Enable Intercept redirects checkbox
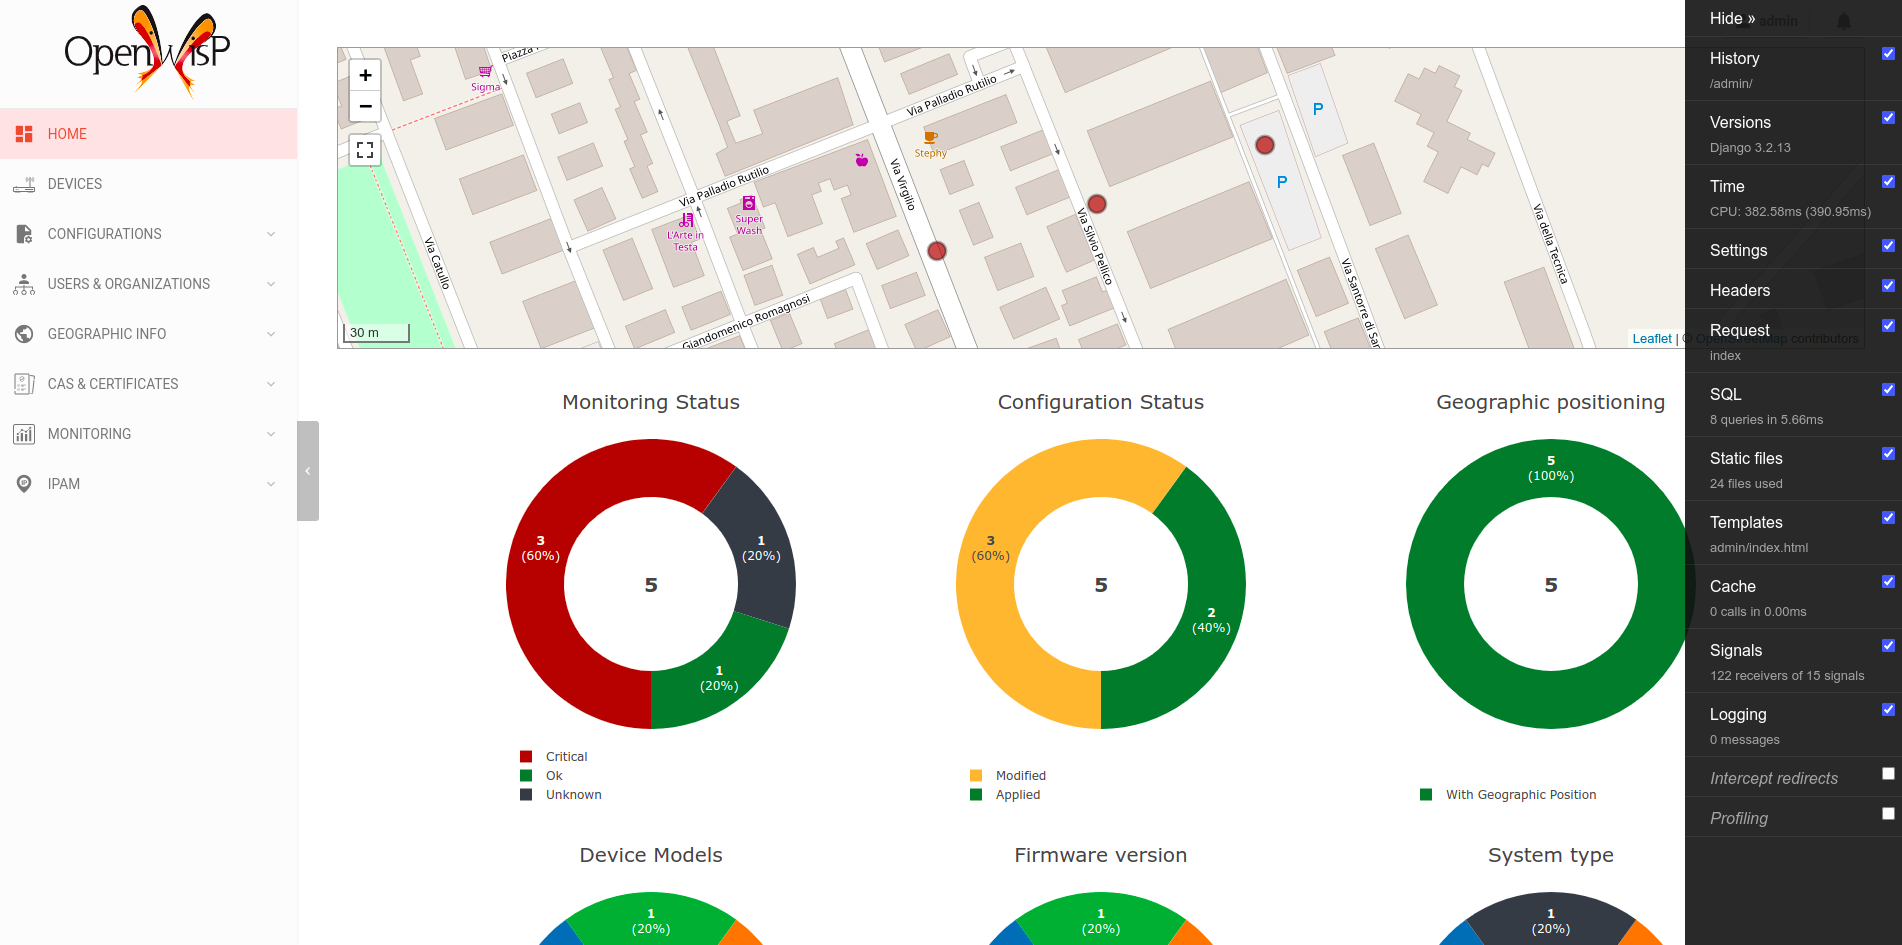Image resolution: width=1902 pixels, height=945 pixels. coord(1888,774)
